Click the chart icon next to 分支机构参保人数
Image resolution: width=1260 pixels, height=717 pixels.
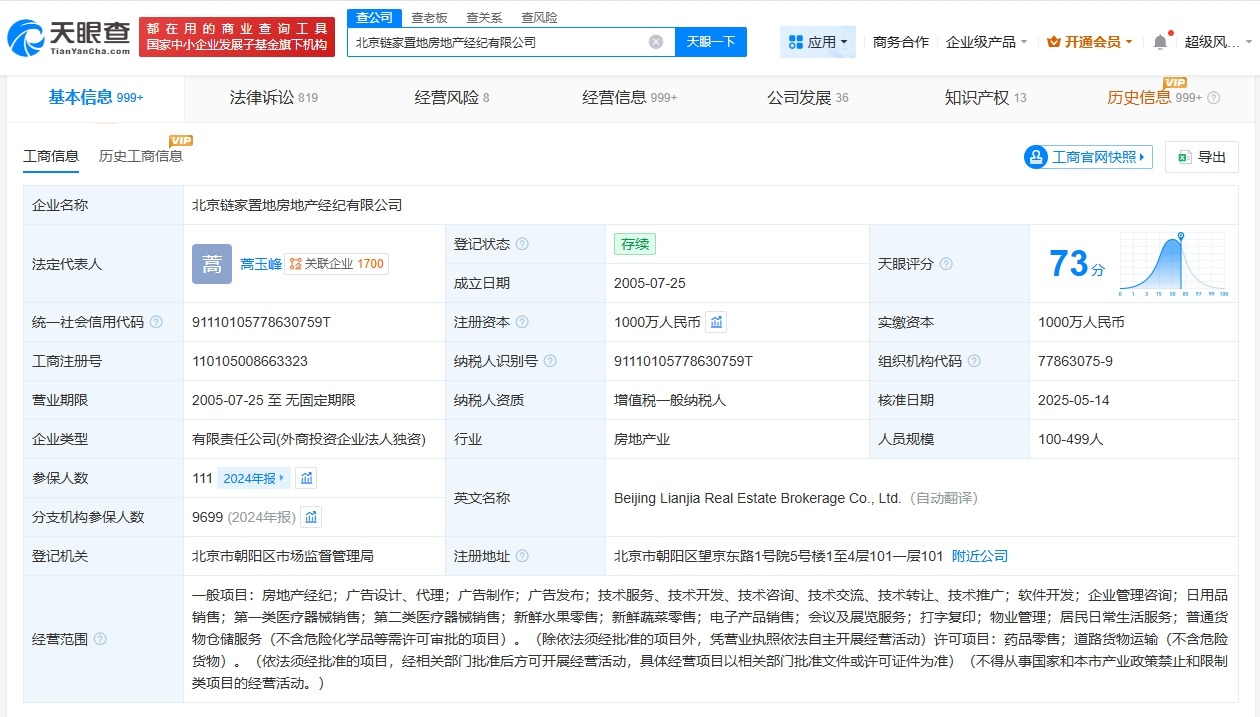[x=311, y=517]
